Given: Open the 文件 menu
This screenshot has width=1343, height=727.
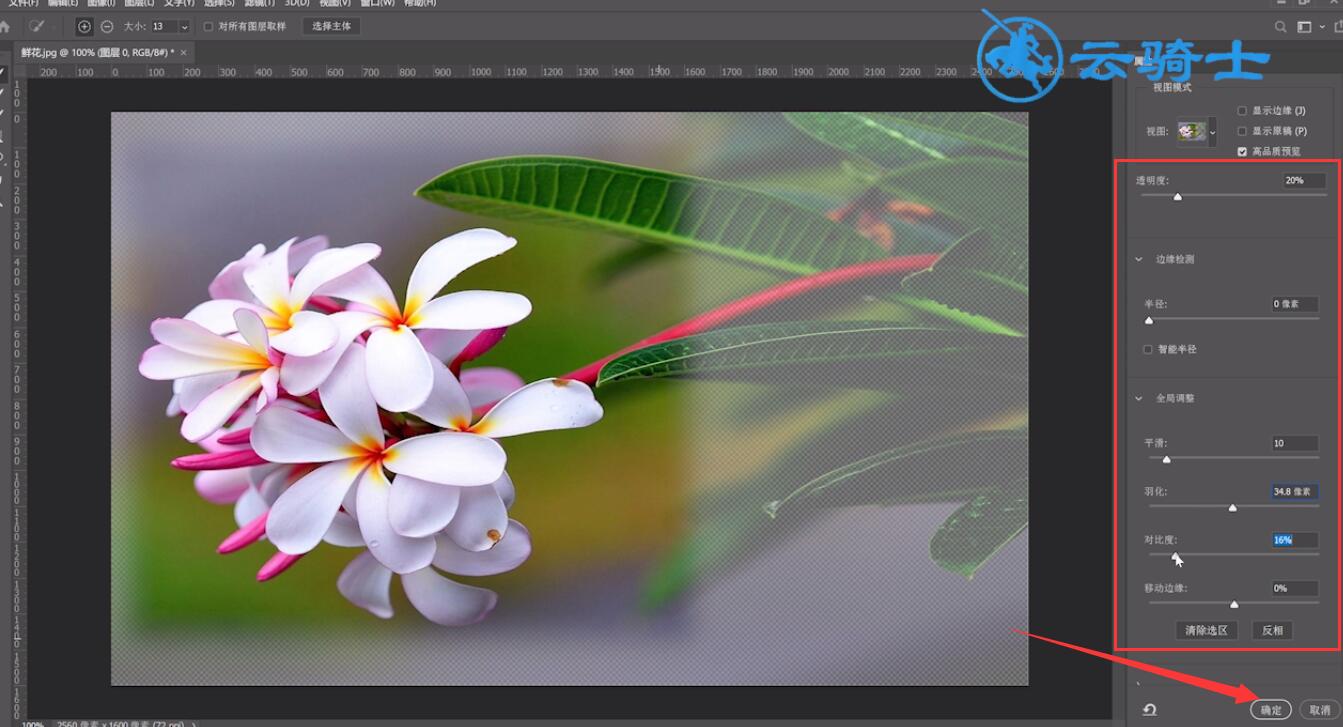Looking at the screenshot, I should pyautogui.click(x=22, y=3).
